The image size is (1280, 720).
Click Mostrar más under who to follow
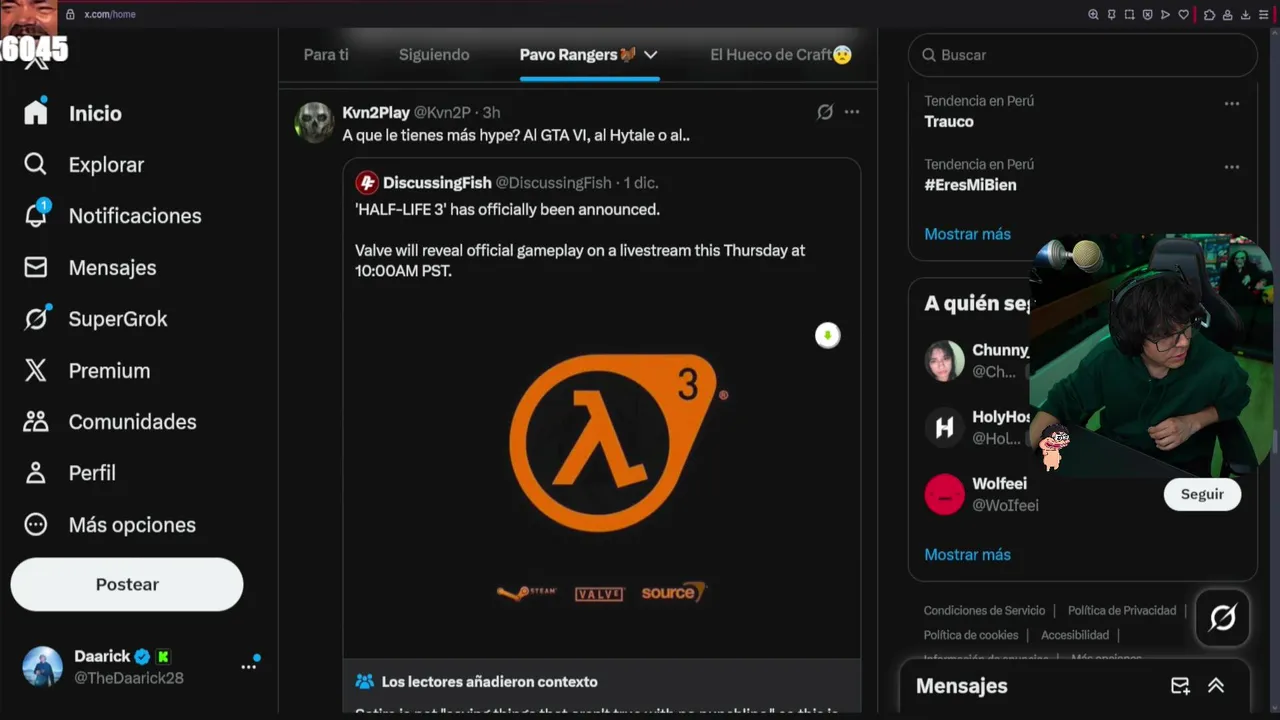coord(967,555)
